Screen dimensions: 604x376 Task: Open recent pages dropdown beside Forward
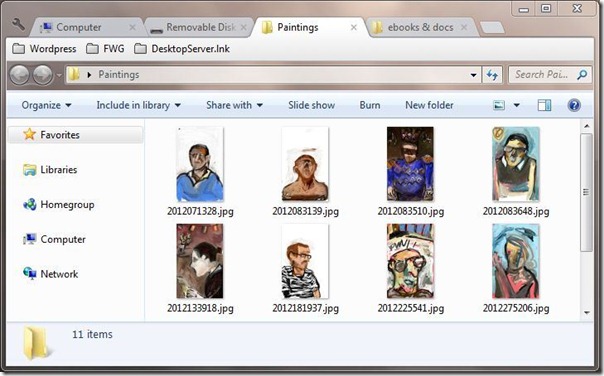tap(59, 75)
